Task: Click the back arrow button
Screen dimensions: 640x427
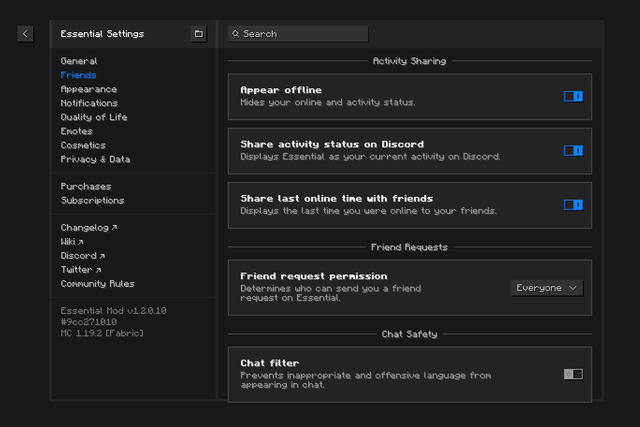Action: coord(25,34)
